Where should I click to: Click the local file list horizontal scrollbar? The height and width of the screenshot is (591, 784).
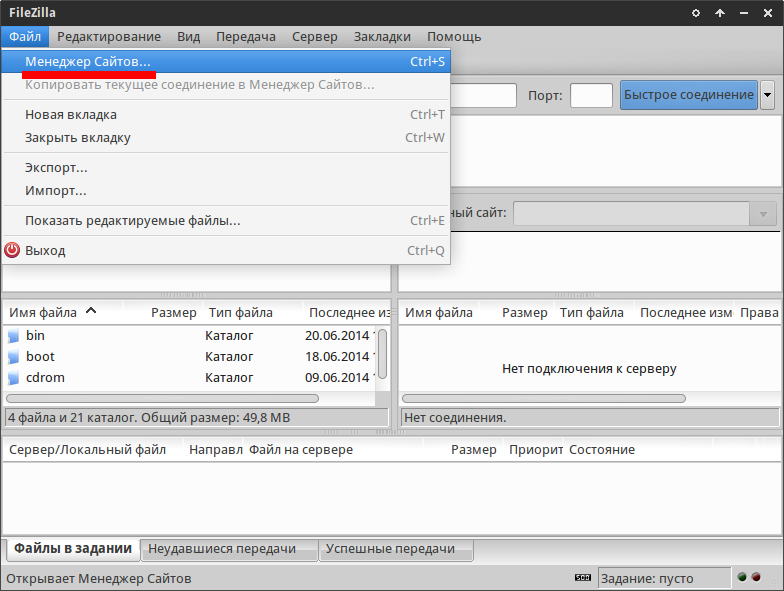point(162,398)
